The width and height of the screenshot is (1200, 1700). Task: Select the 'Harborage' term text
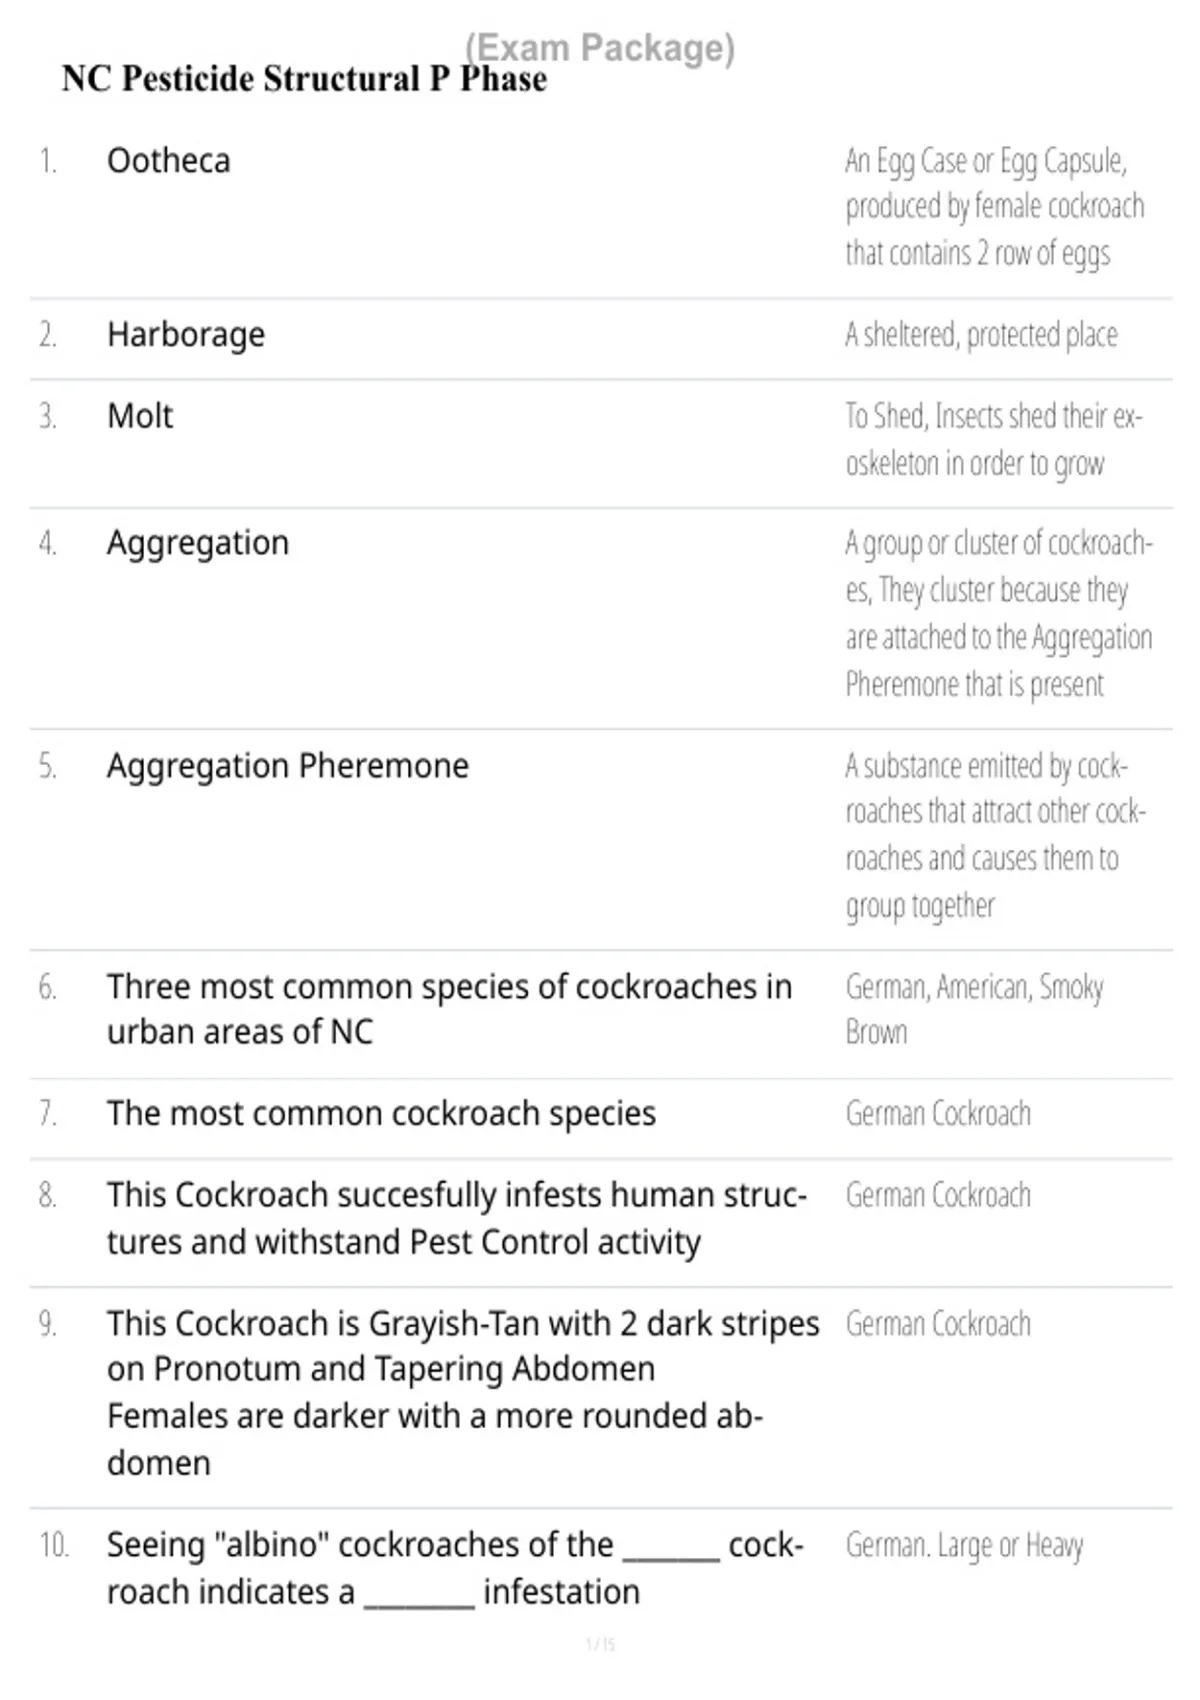pos(186,335)
